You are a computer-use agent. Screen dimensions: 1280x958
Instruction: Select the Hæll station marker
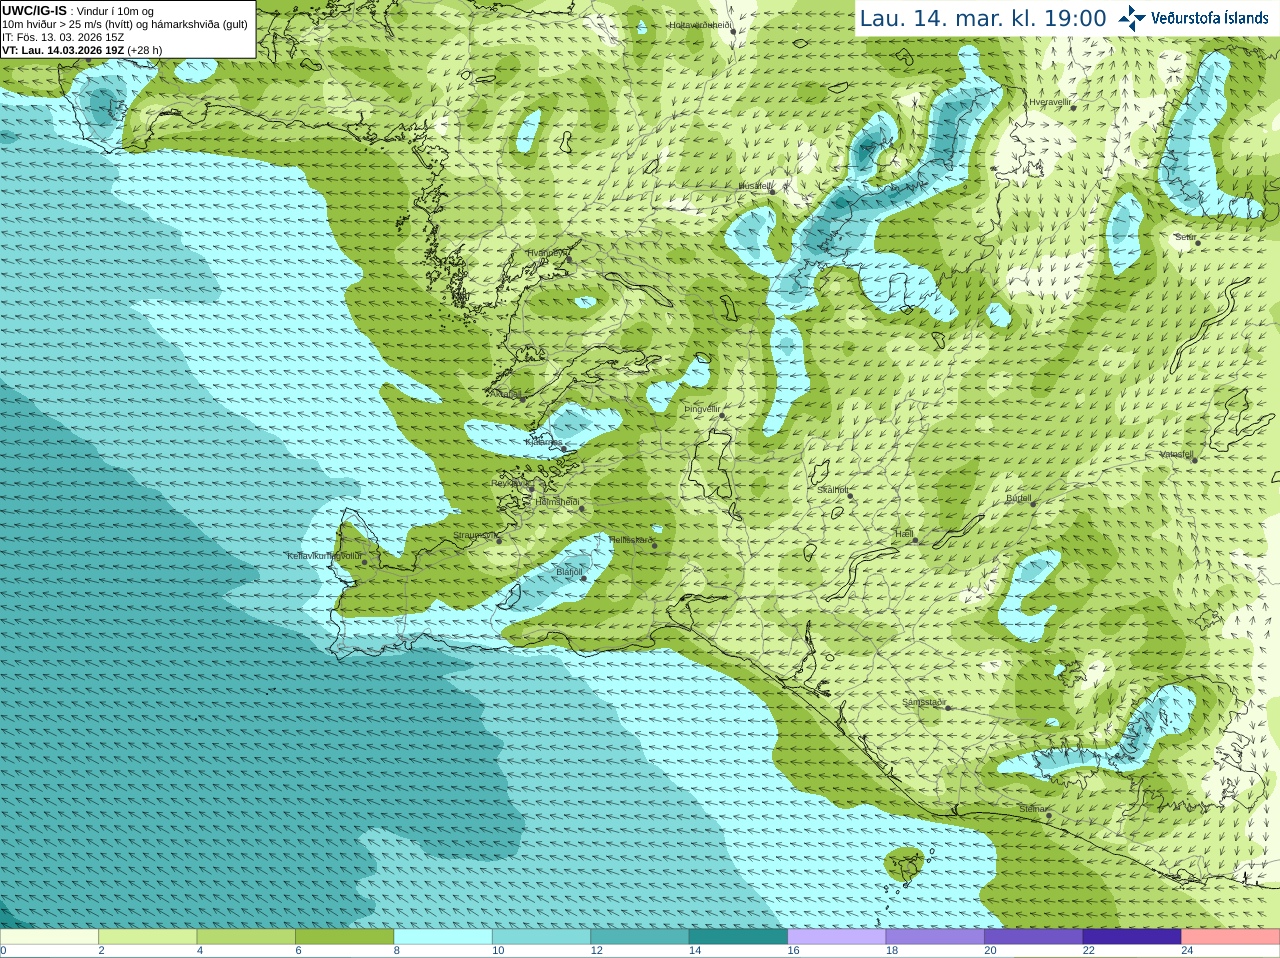point(915,541)
